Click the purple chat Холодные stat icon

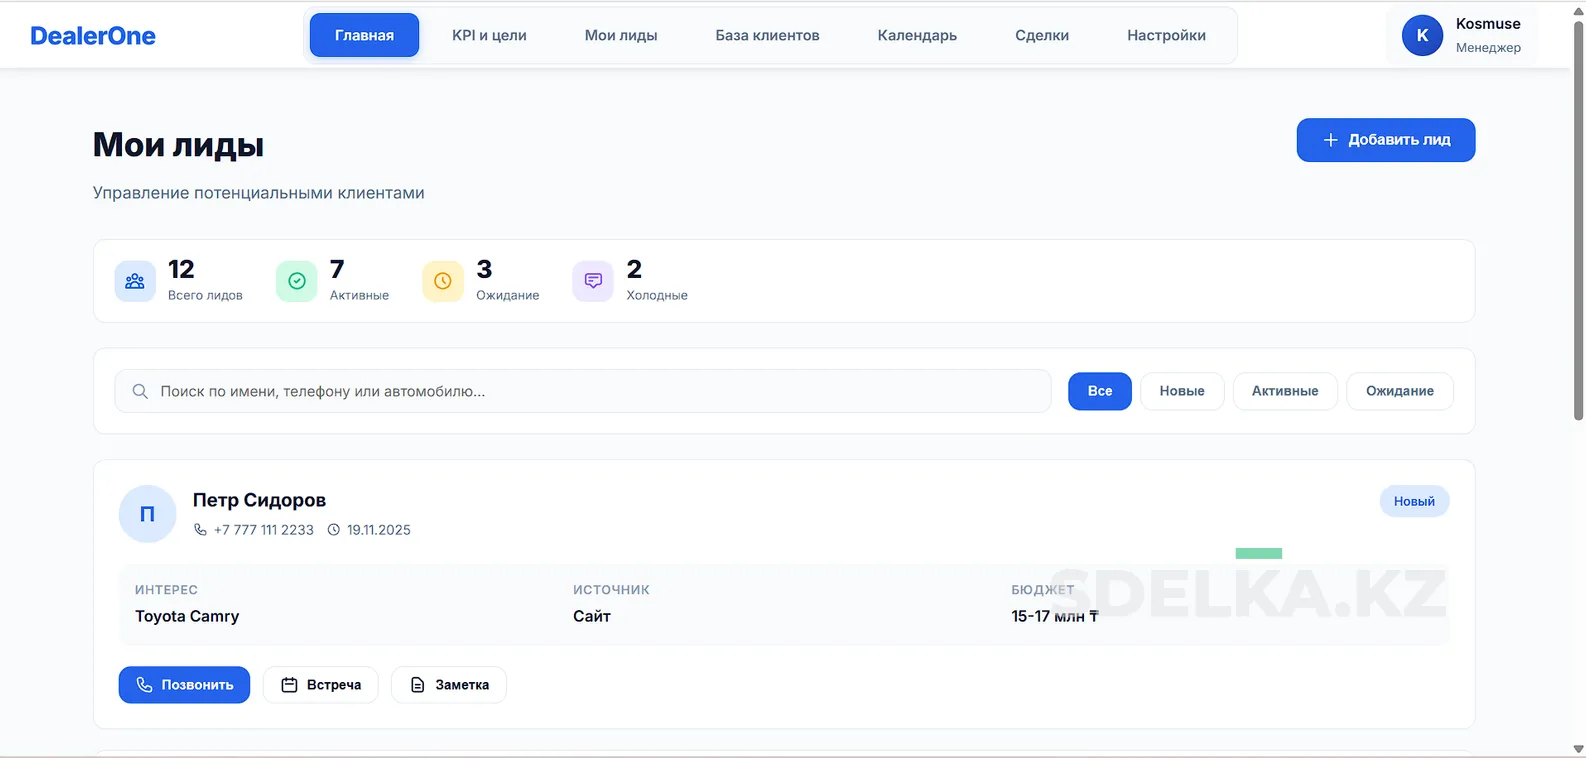coord(593,281)
